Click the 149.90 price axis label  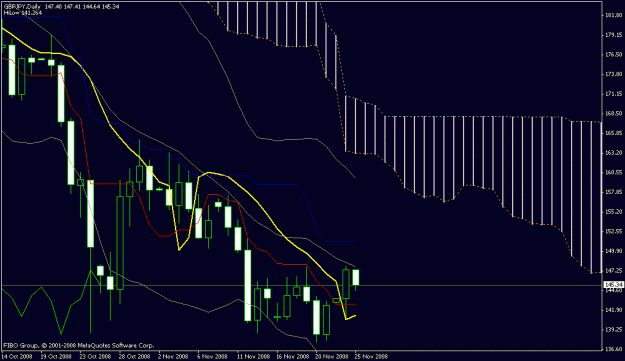coord(614,251)
